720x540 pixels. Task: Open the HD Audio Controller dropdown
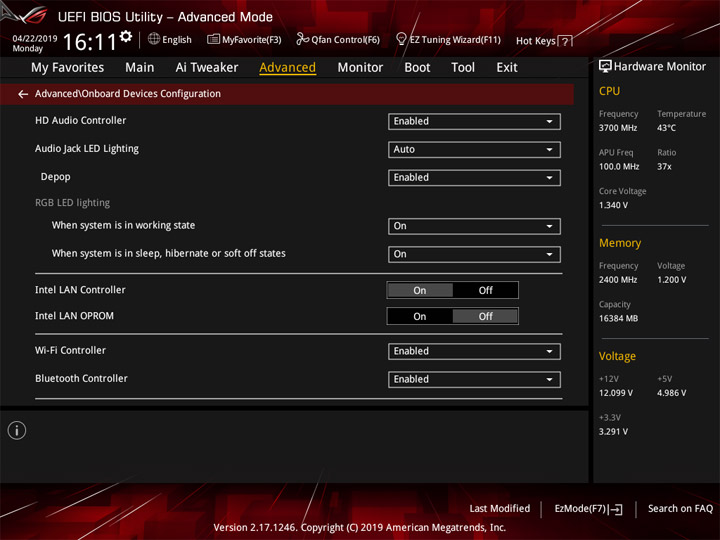coord(474,121)
